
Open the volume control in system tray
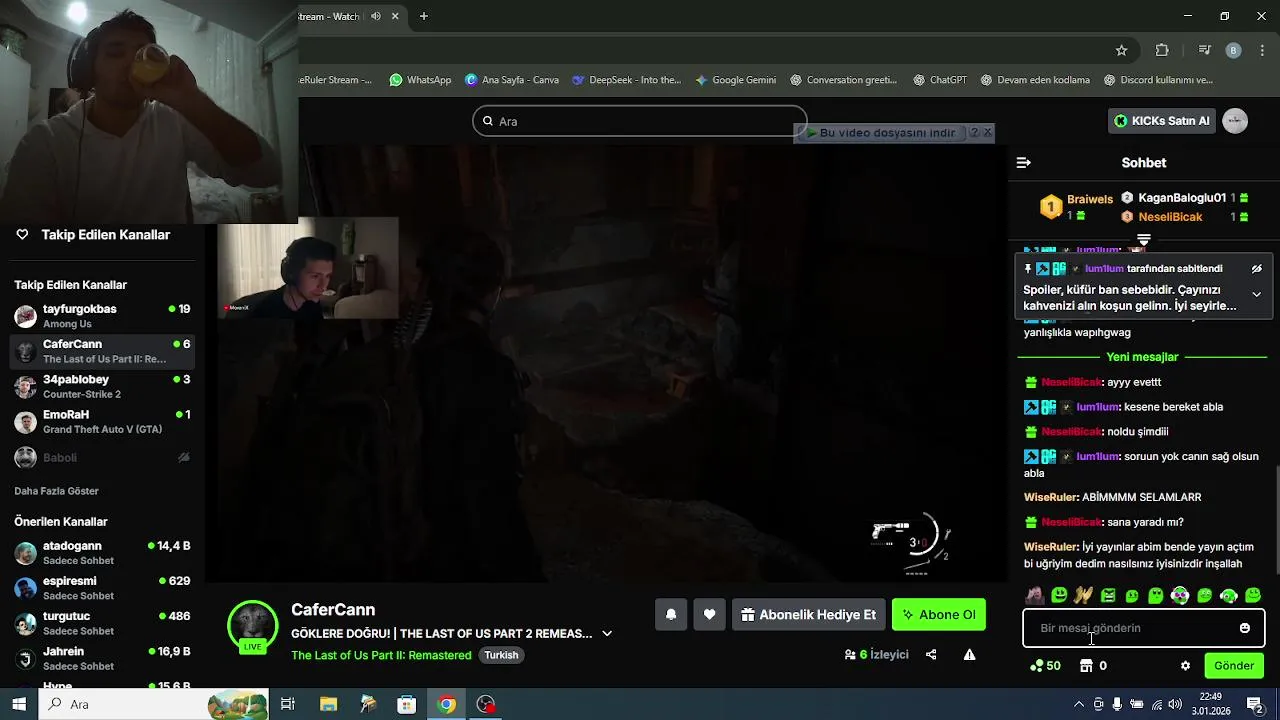[1175, 704]
